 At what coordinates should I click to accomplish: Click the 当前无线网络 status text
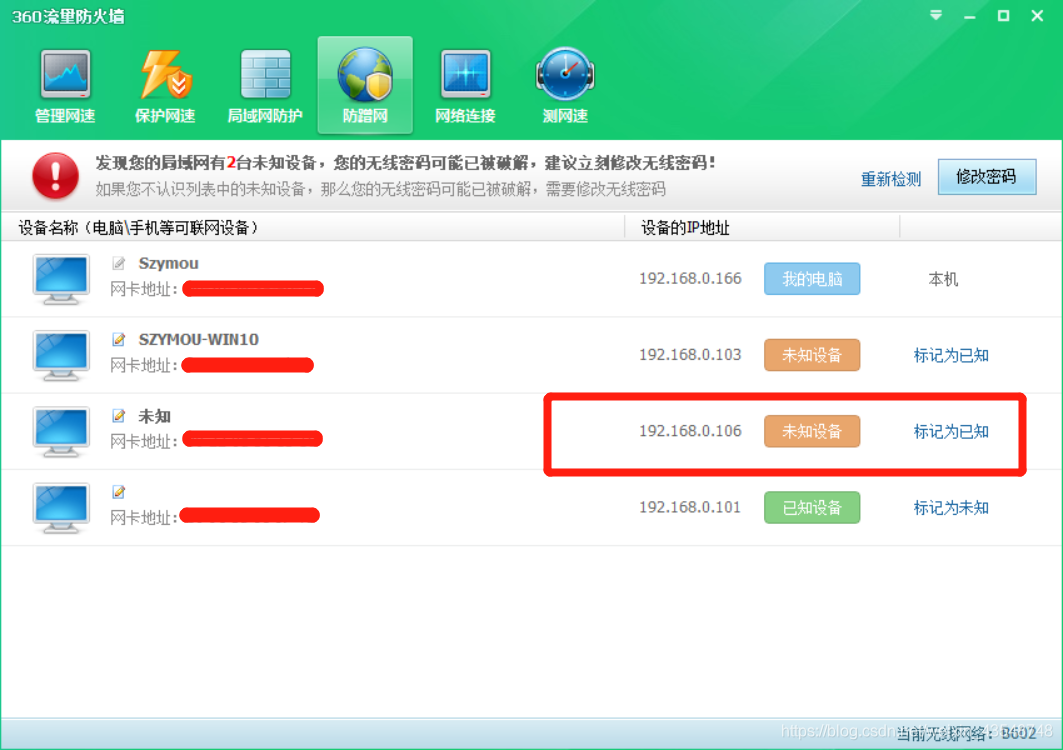[x=967, y=733]
